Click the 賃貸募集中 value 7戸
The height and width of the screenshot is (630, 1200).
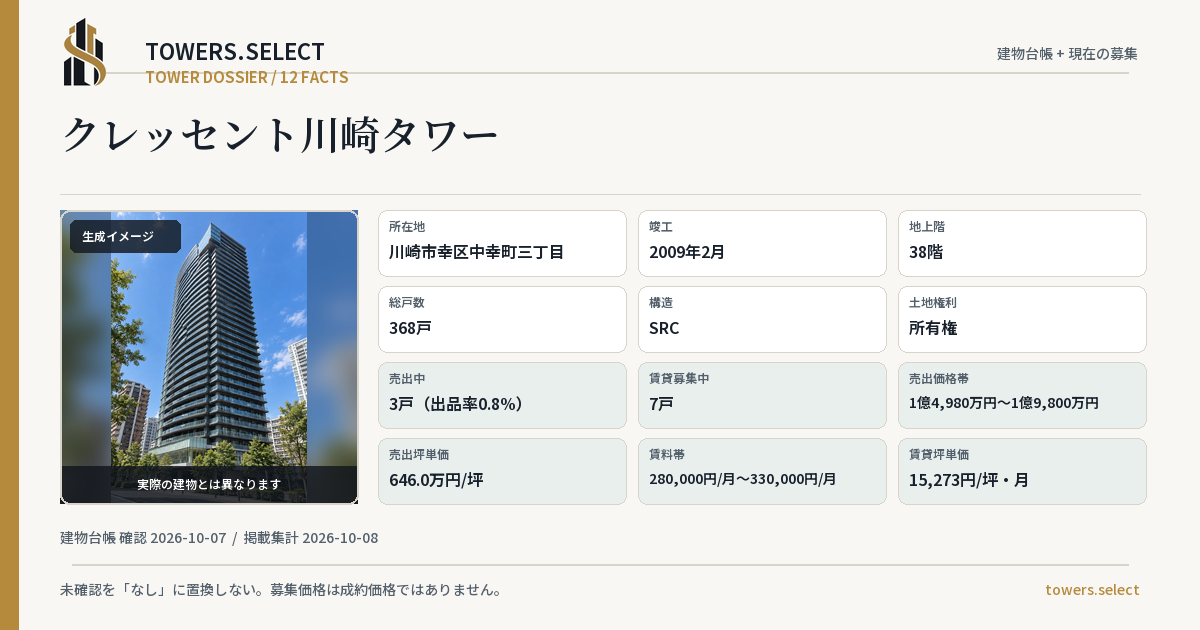coord(661,404)
